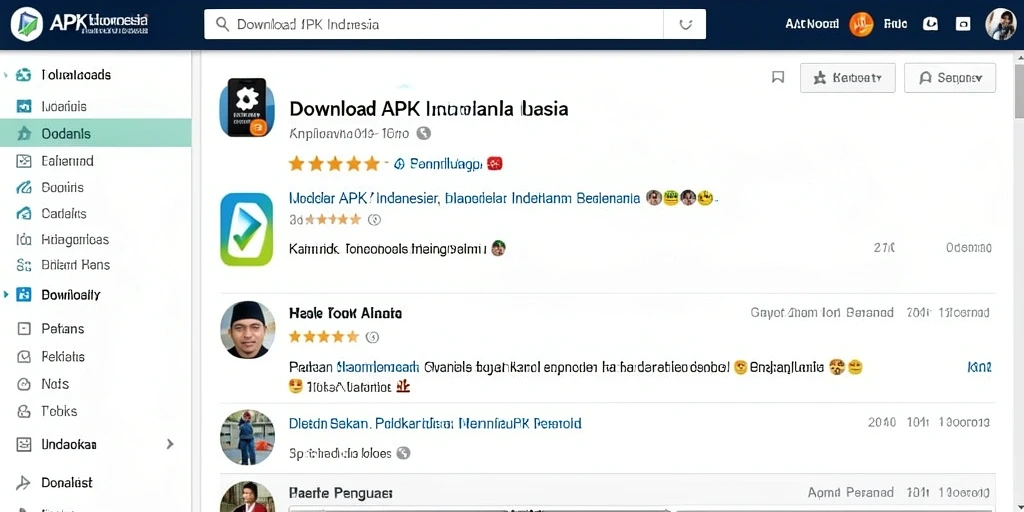Click the 'Agmd Peraned' text

[x=850, y=492]
